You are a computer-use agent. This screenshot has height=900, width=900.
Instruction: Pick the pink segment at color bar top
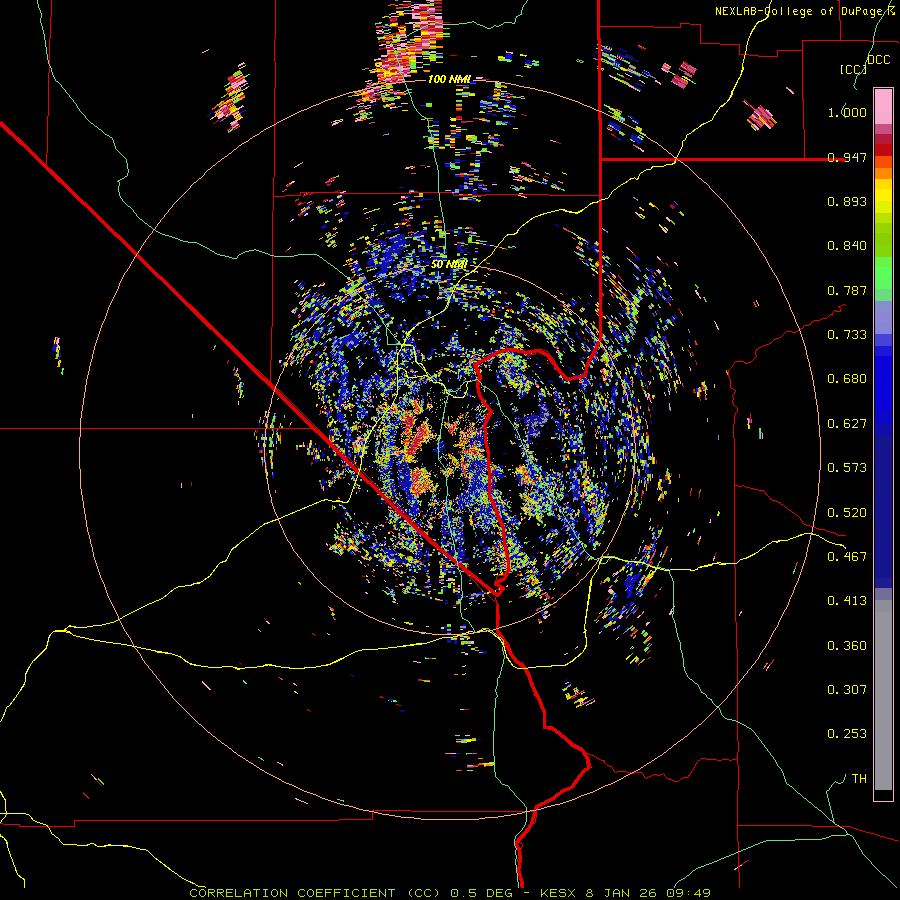883,107
